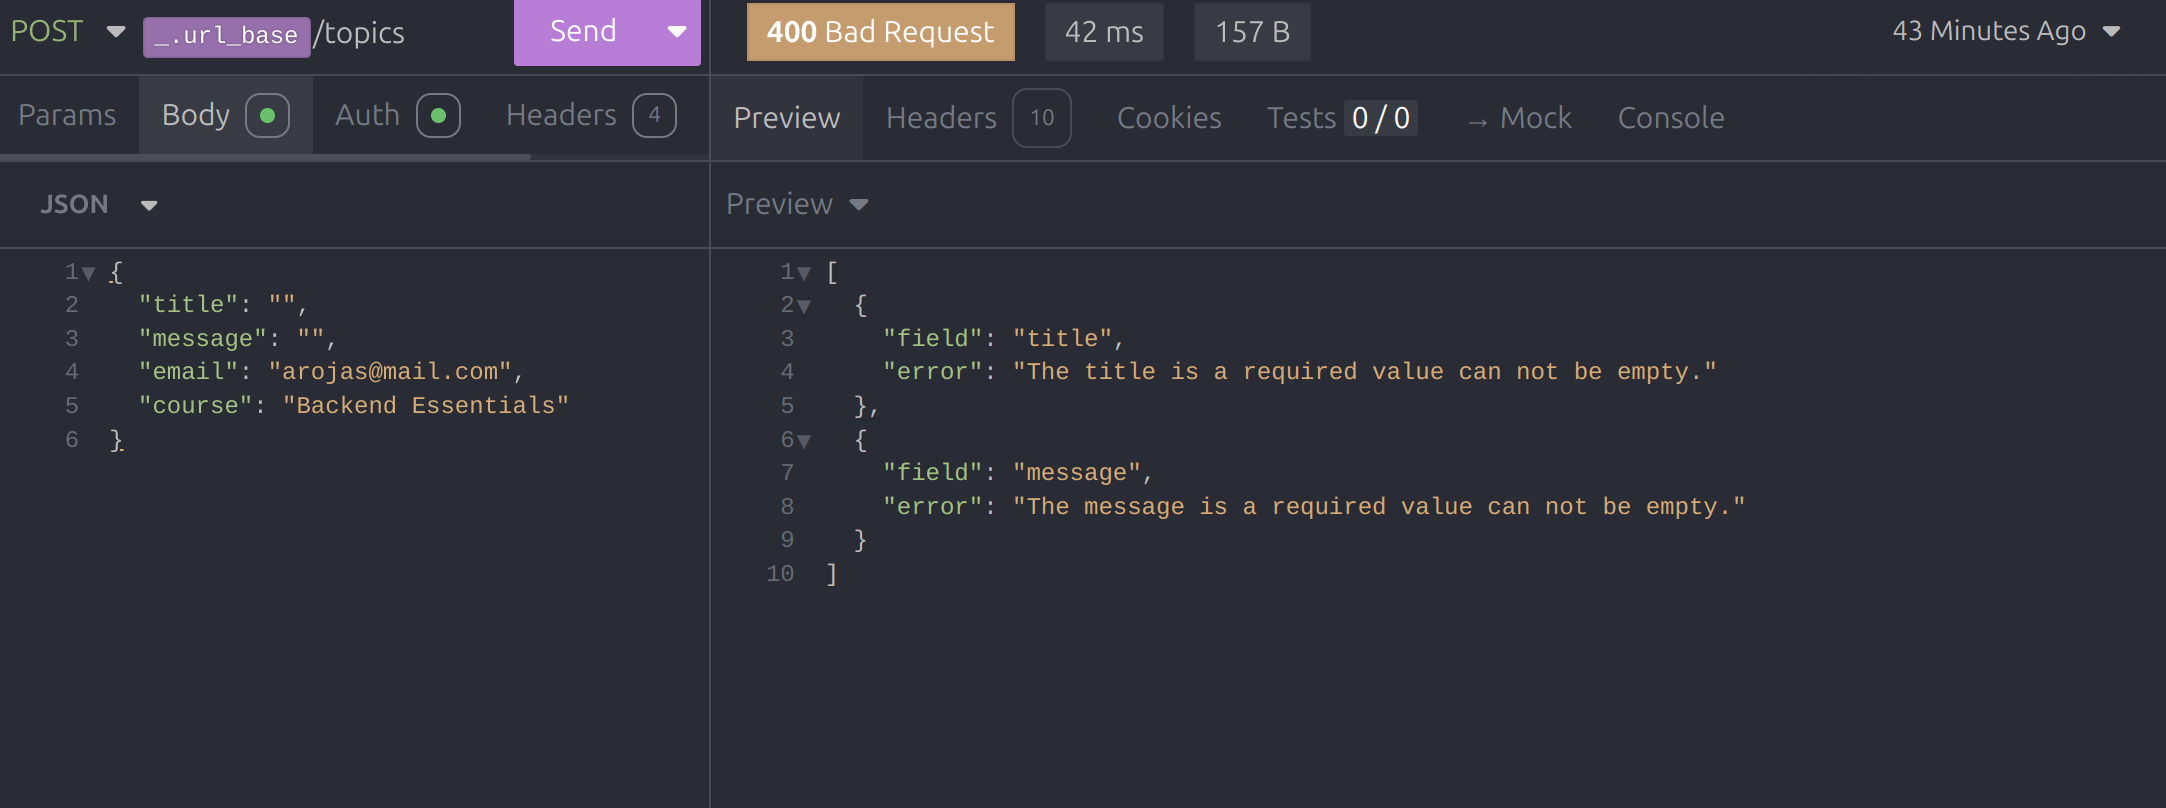Select the response Preview tab
The width and height of the screenshot is (2166, 808).
tap(787, 118)
